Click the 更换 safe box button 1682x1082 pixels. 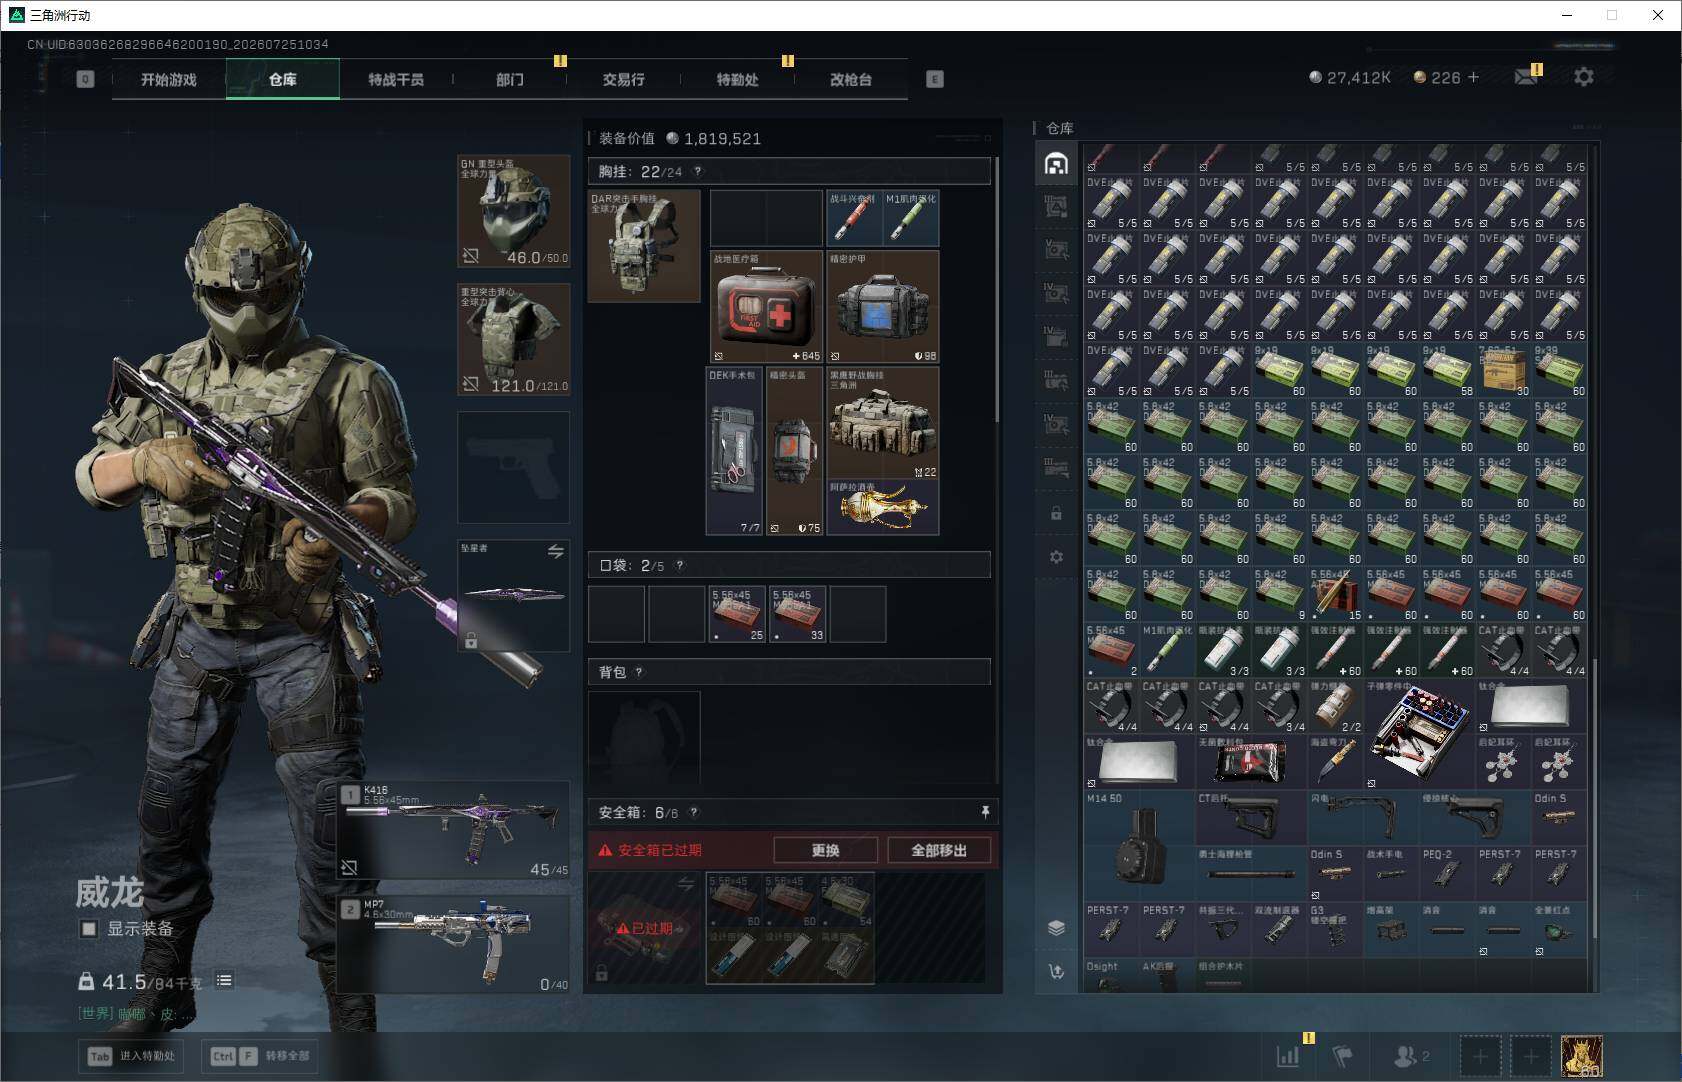coord(825,850)
